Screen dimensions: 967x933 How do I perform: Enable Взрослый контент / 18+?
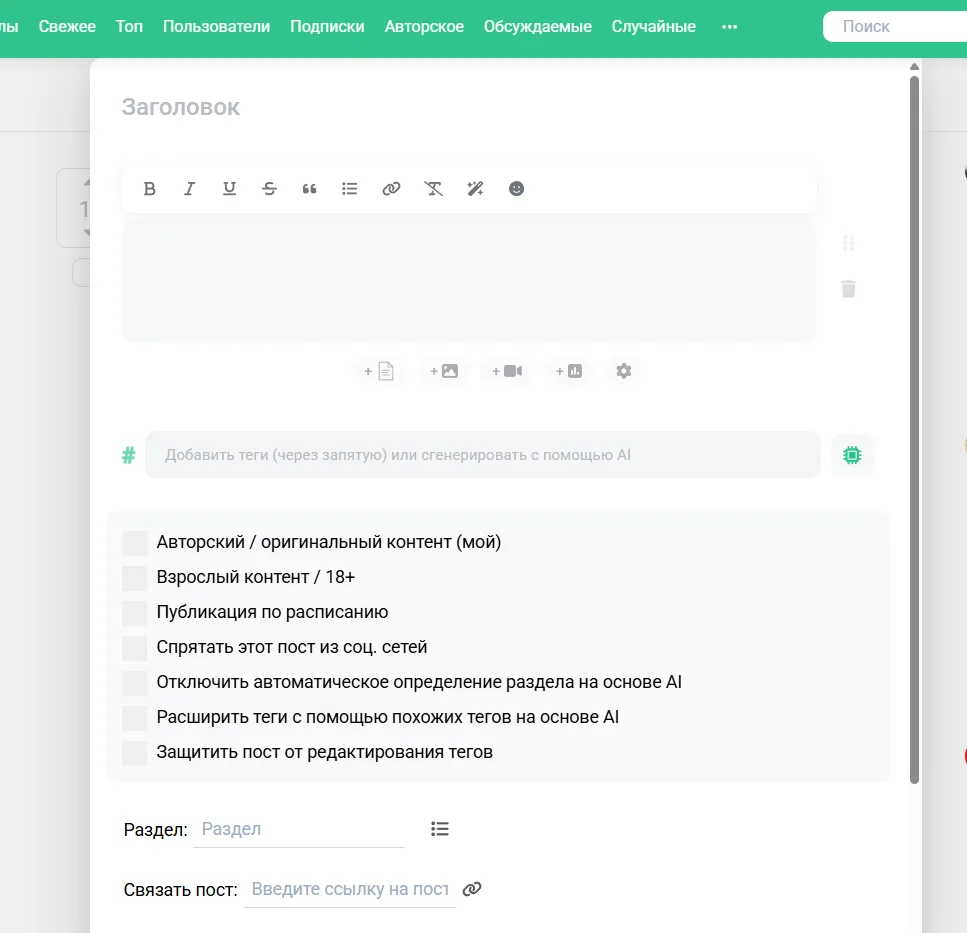click(134, 578)
